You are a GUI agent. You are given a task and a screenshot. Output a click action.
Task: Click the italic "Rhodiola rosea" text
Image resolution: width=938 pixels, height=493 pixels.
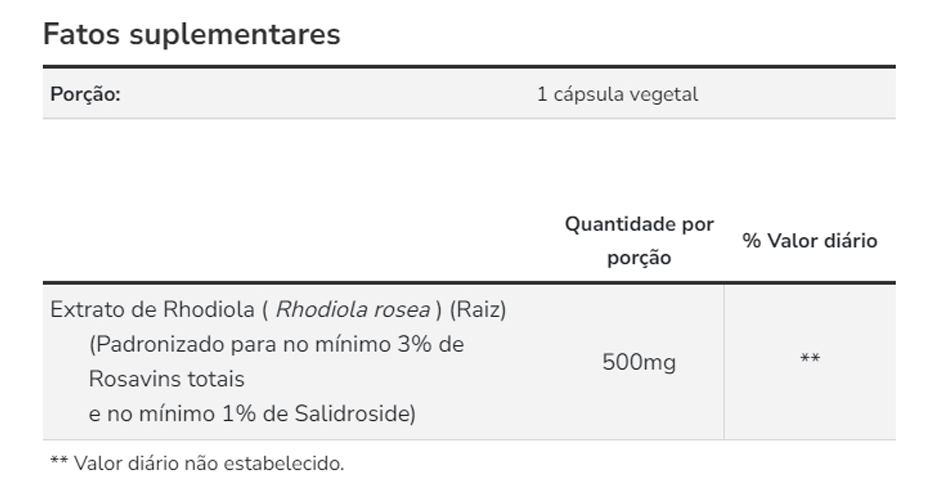tap(352, 310)
